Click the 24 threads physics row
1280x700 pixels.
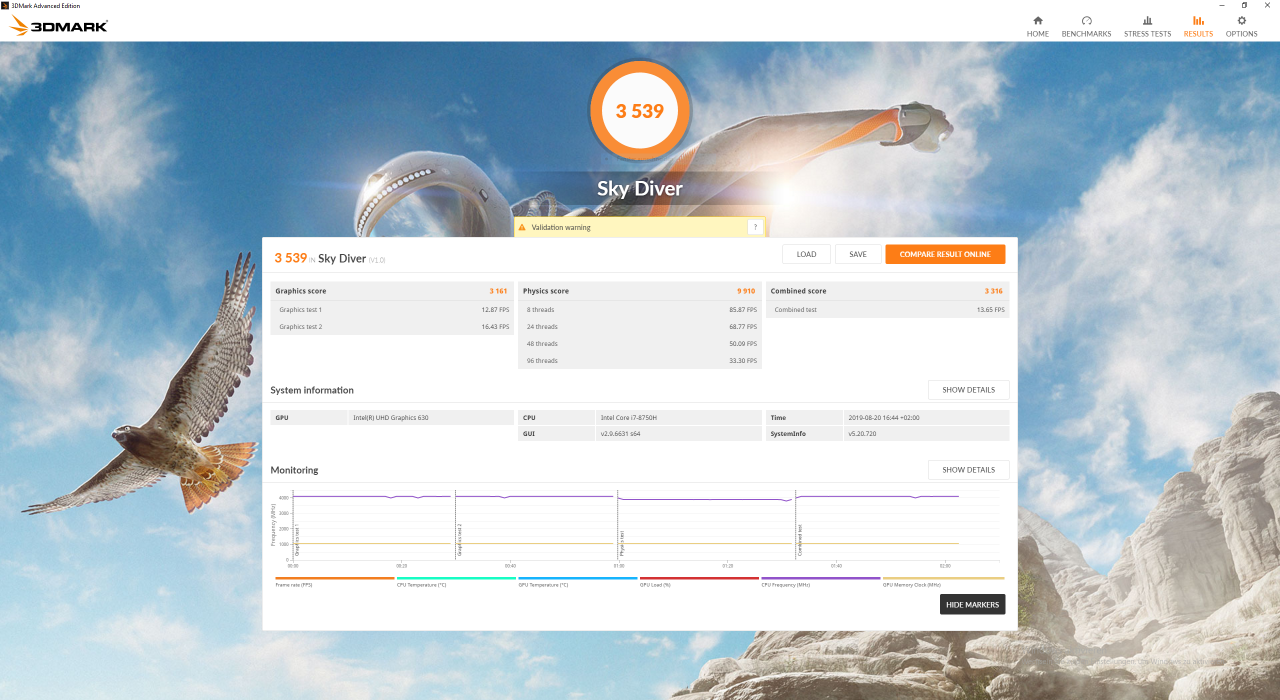point(640,327)
